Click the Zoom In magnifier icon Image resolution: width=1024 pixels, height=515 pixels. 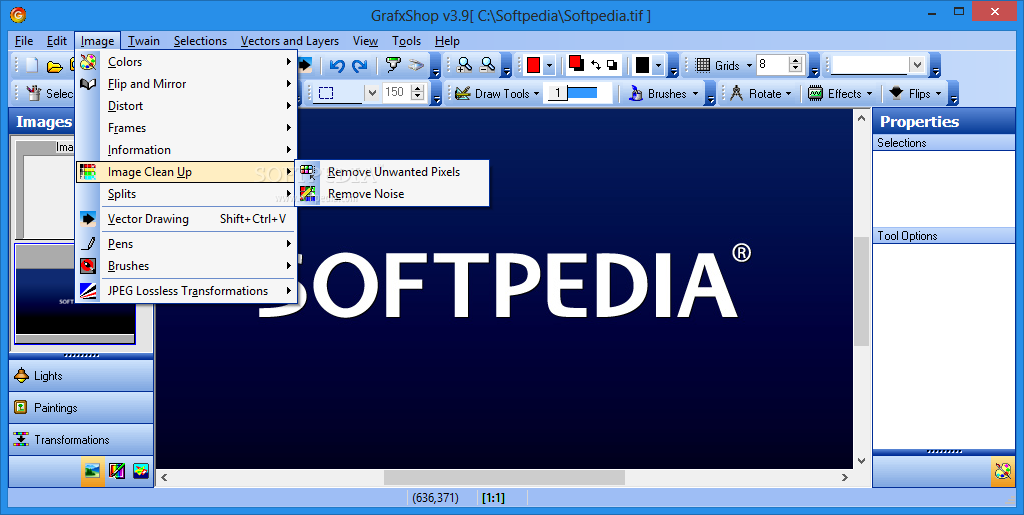464,65
